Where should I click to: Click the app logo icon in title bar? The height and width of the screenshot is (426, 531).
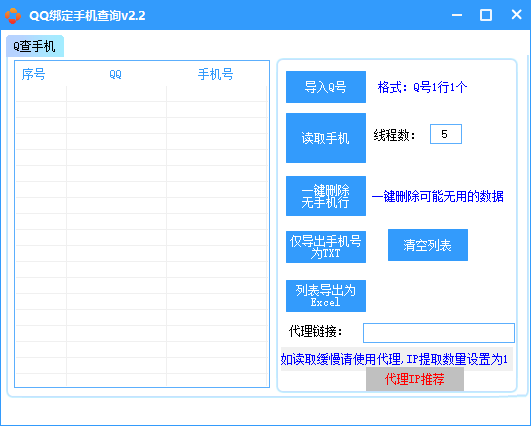coord(13,16)
